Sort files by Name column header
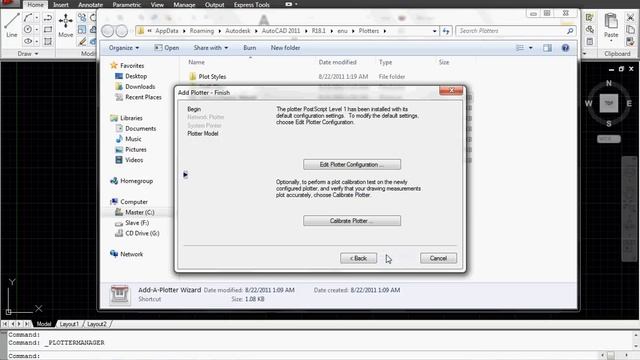This screenshot has width=640, height=360. pos(196,62)
